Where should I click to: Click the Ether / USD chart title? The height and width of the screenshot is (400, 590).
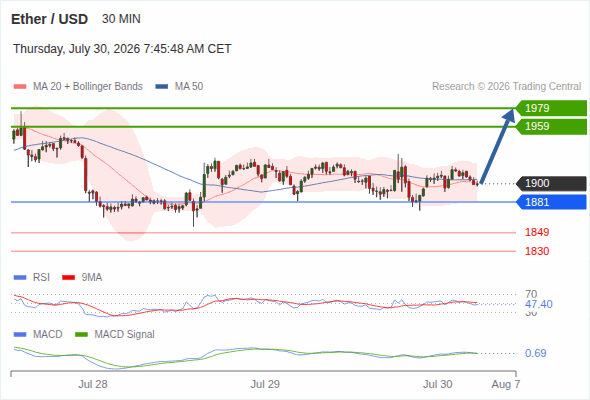click(x=49, y=19)
